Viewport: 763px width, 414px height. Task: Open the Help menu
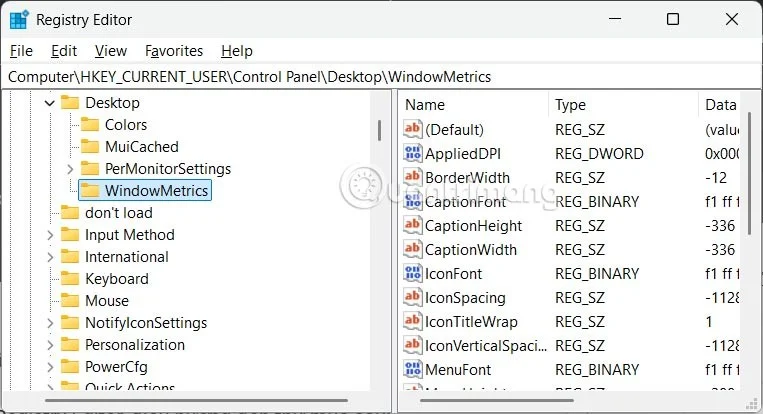tap(236, 51)
